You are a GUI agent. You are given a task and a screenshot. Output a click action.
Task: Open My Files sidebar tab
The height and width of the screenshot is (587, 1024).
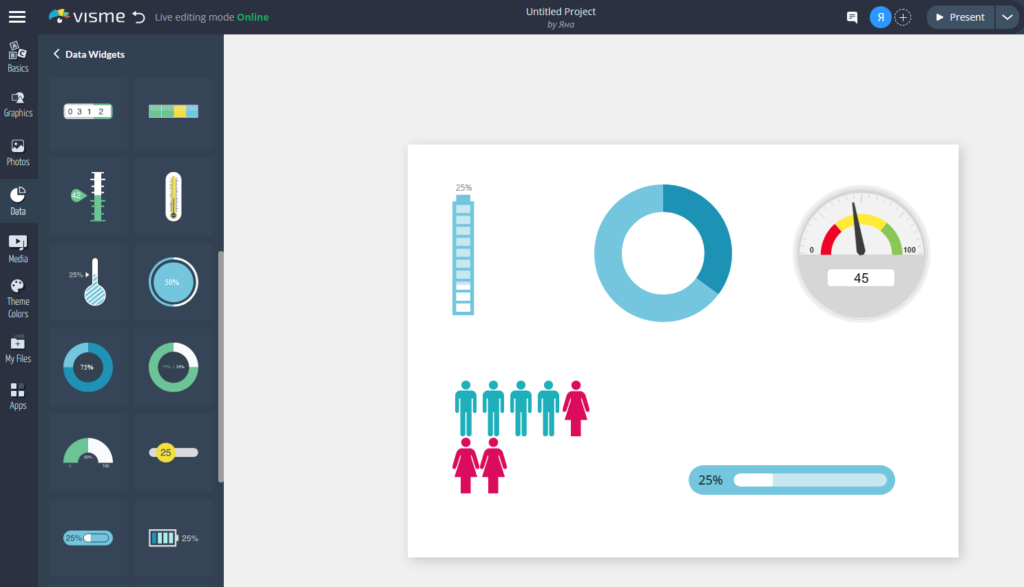coord(18,349)
